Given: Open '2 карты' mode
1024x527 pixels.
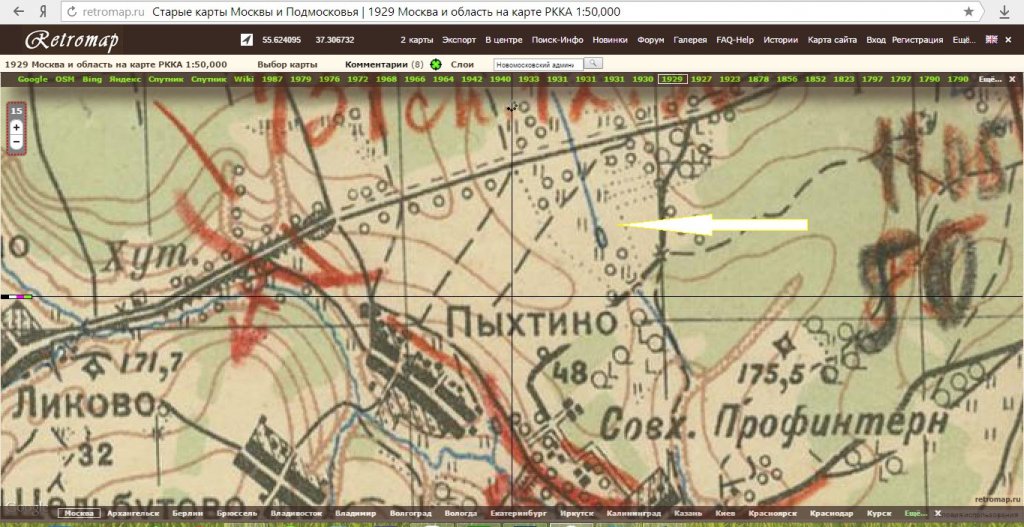Looking at the screenshot, I should point(417,40).
